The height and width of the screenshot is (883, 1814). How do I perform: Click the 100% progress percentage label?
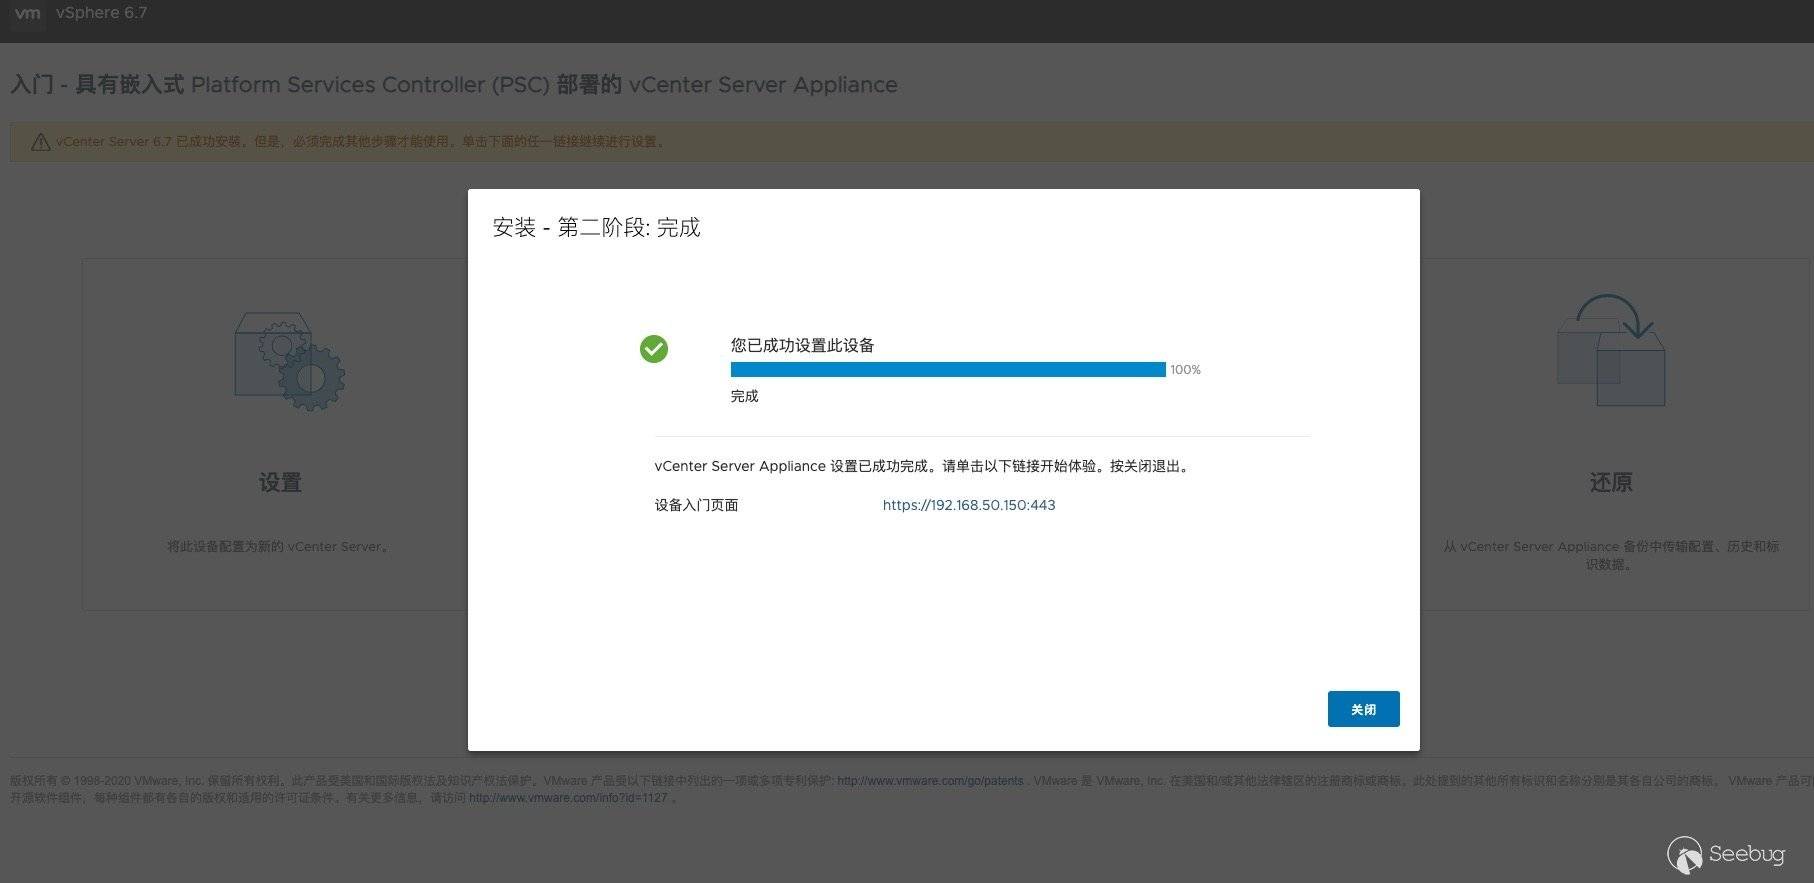tap(1186, 370)
